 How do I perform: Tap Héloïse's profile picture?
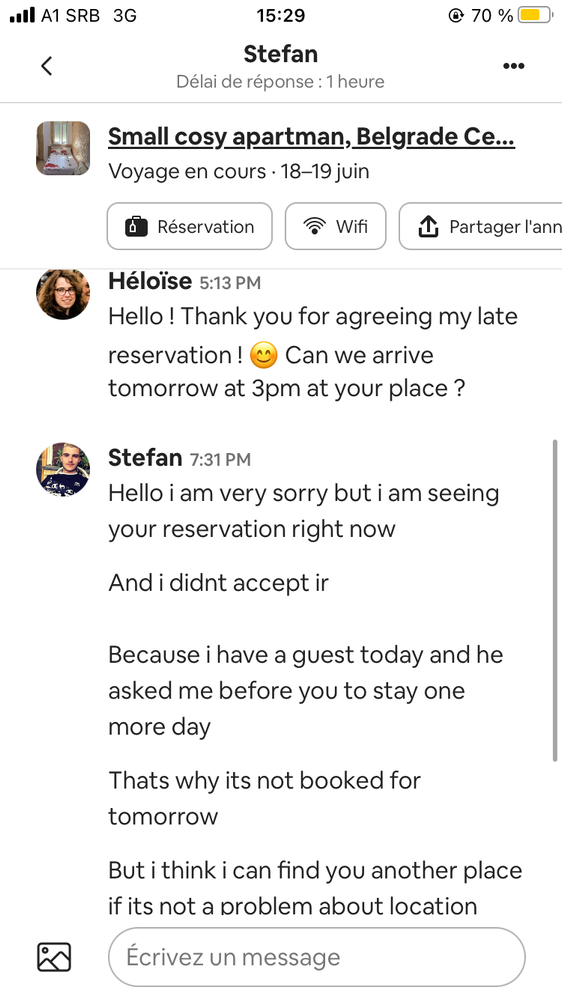pyautogui.click(x=63, y=294)
